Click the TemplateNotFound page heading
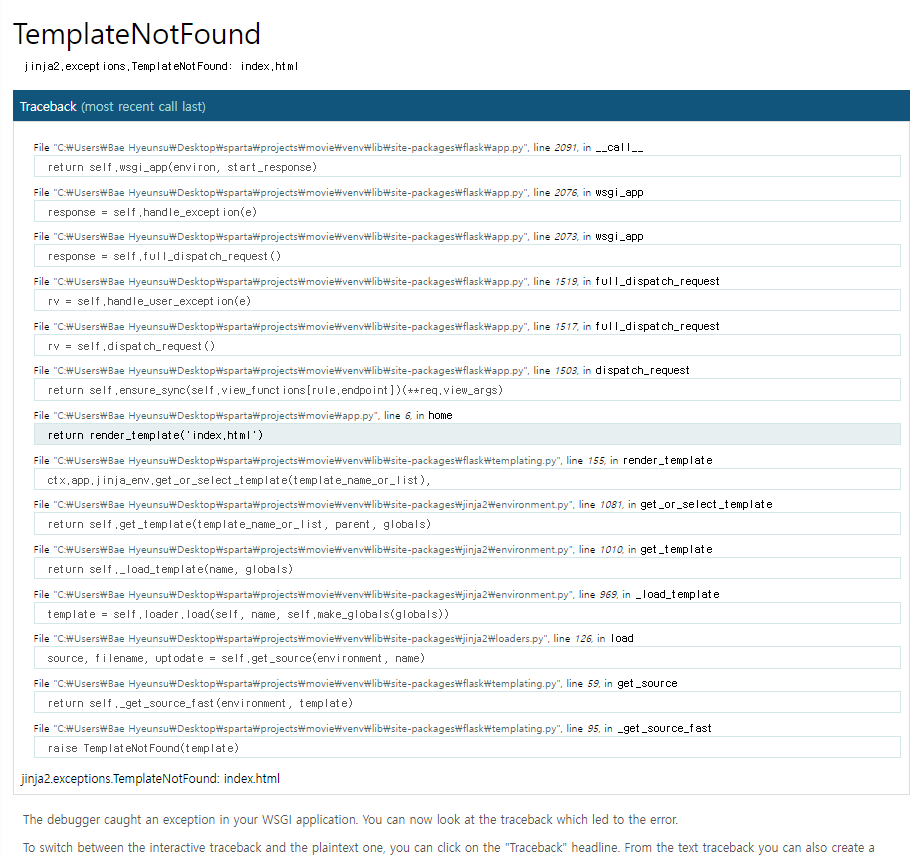 click(x=137, y=34)
